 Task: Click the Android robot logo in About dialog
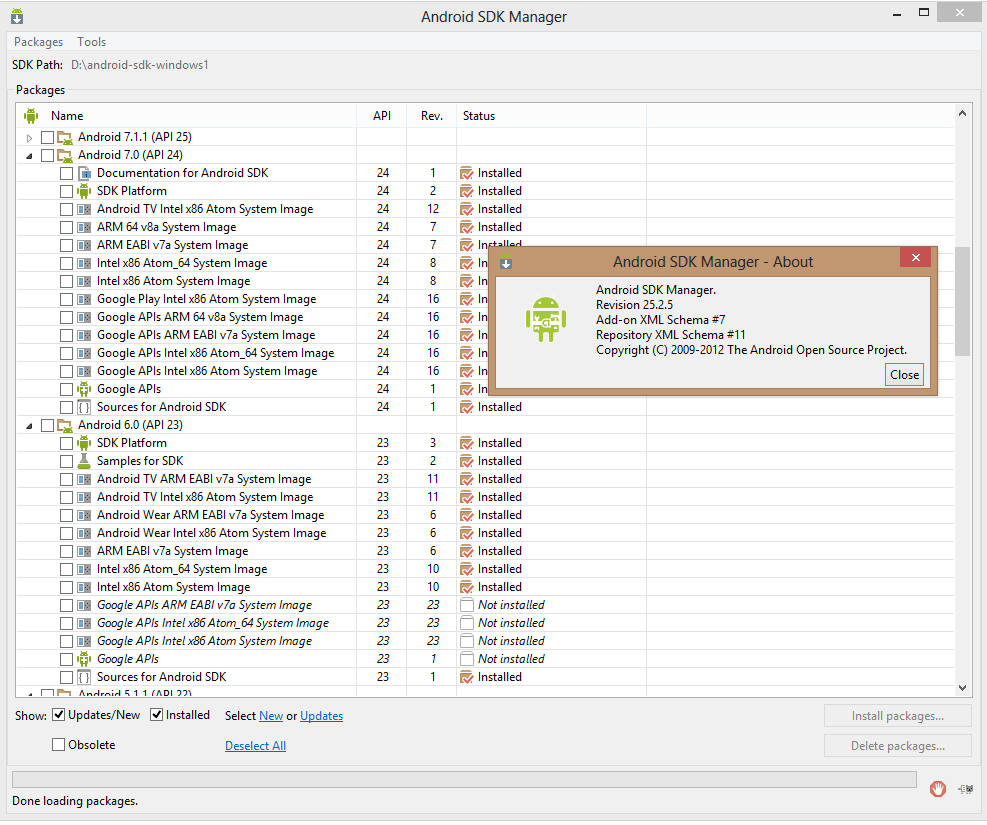546,320
